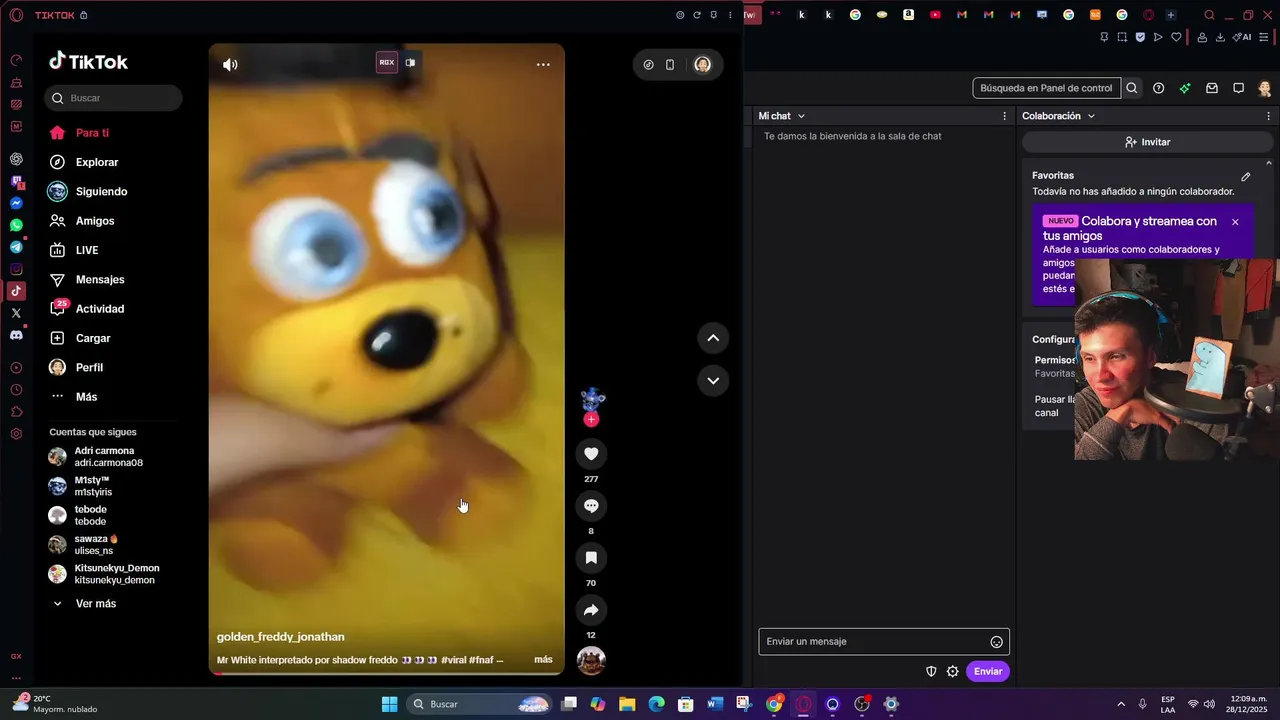Open the chat emoji picker
The image size is (1280, 720).
[x=996, y=642]
